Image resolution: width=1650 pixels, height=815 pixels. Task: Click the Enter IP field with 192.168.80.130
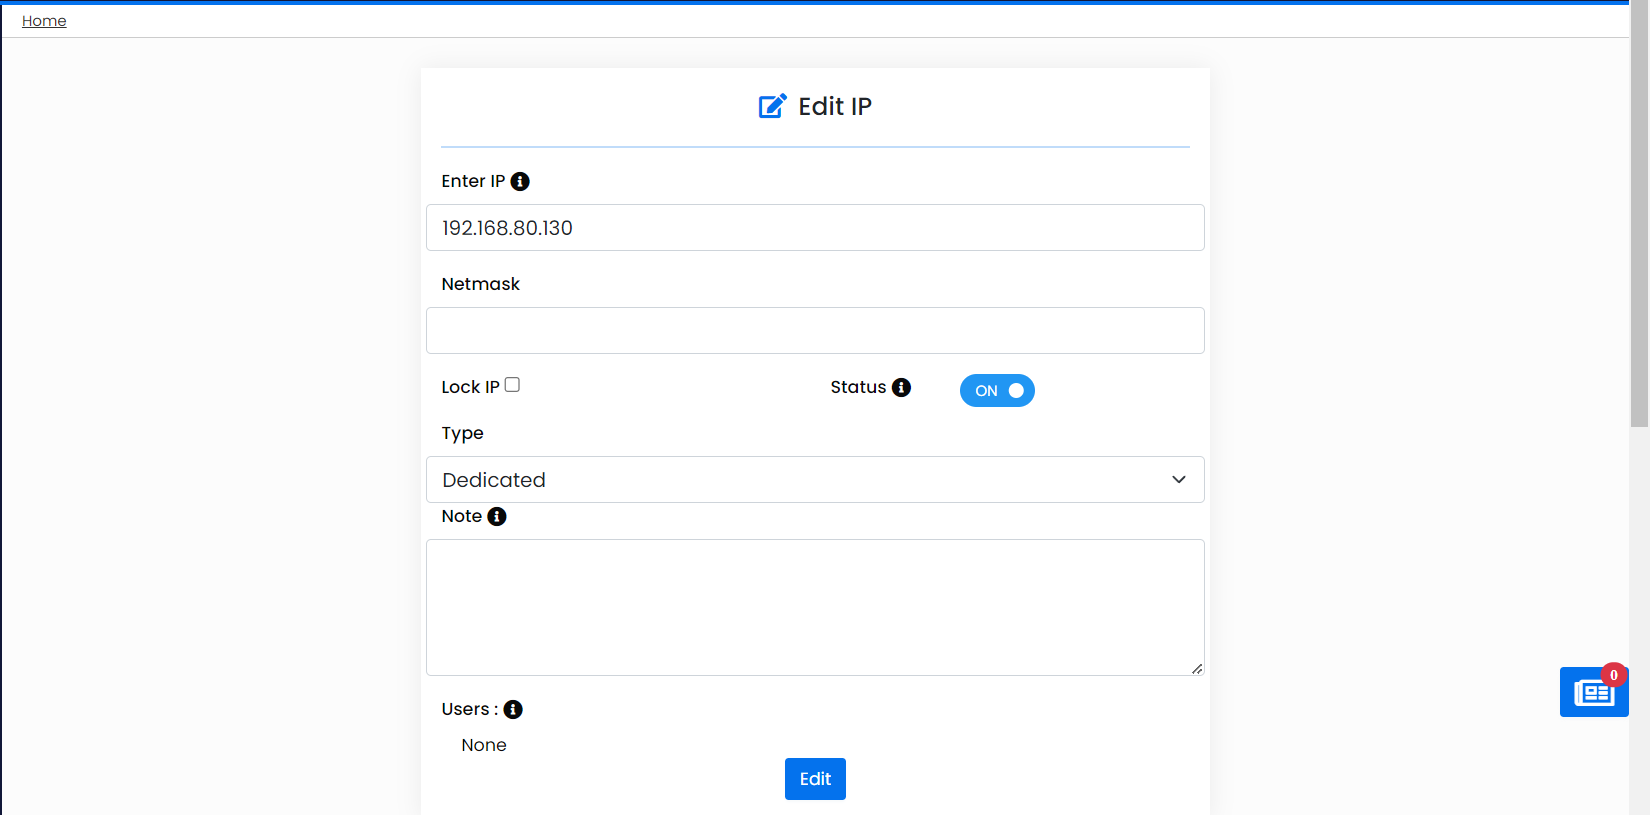(x=815, y=228)
